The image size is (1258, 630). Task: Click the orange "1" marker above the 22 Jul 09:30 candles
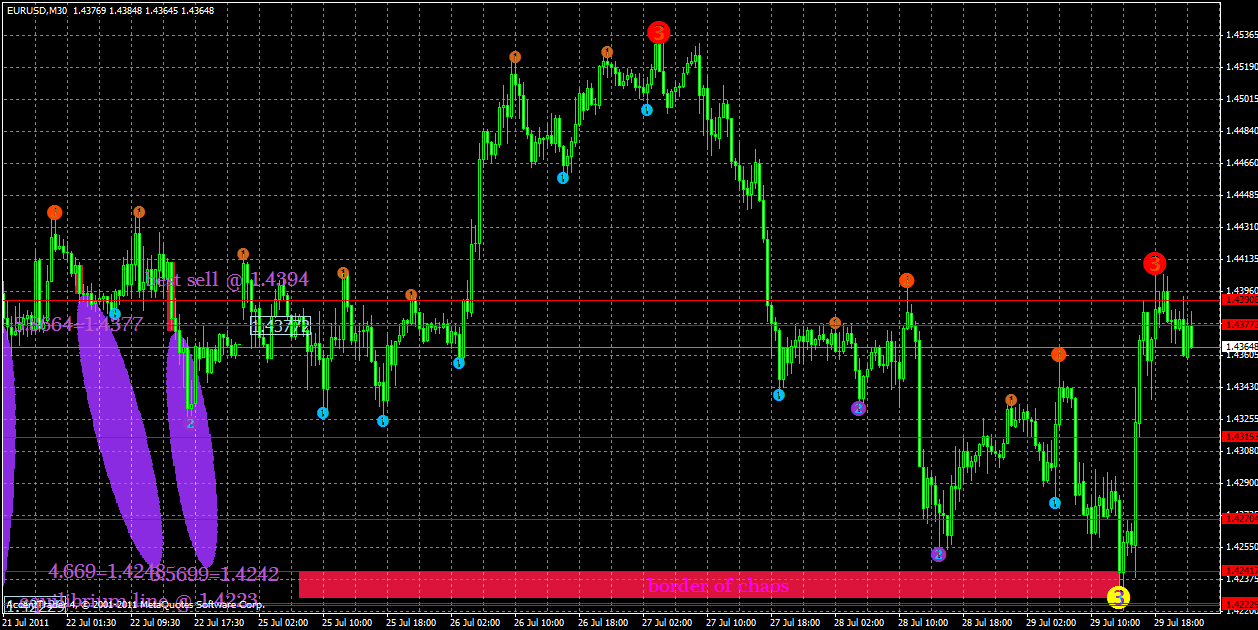tap(139, 211)
